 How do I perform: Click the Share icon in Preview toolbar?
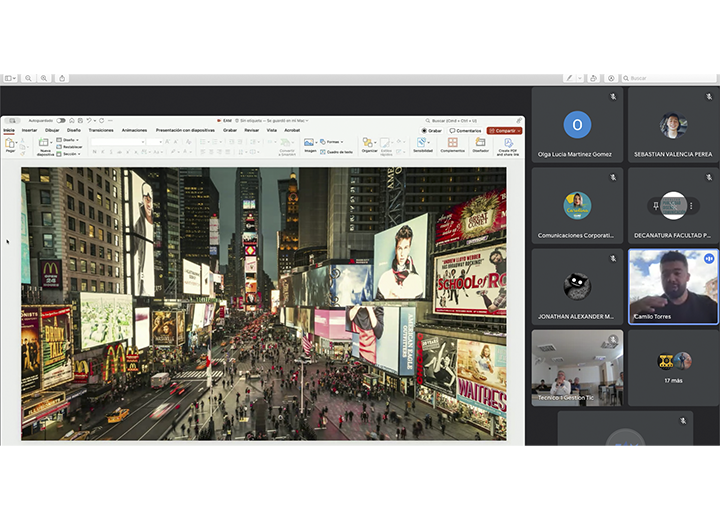pos(62,79)
